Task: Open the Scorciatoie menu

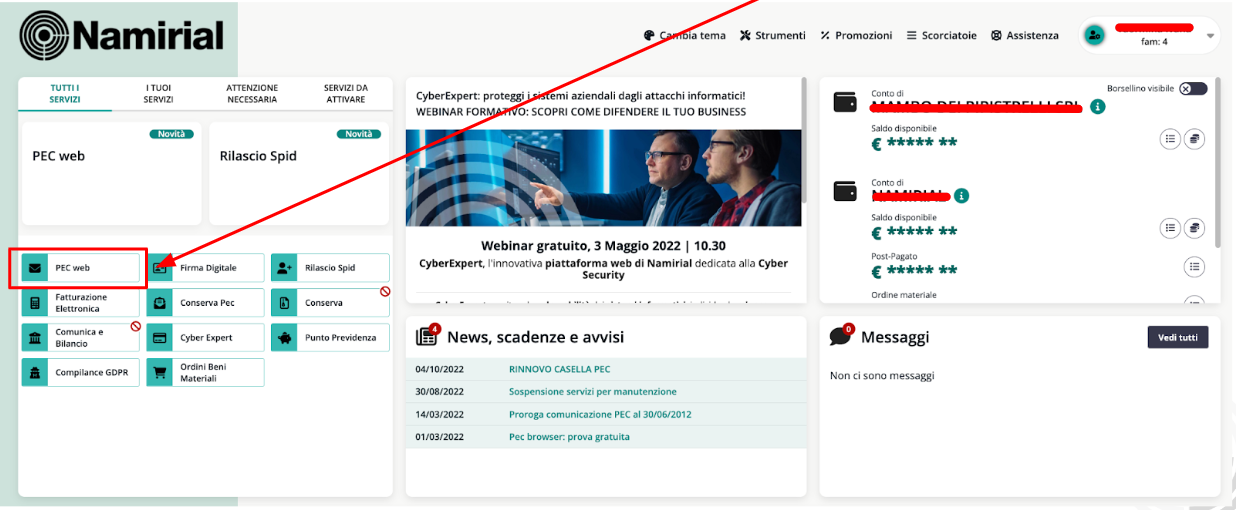Action: [941, 35]
